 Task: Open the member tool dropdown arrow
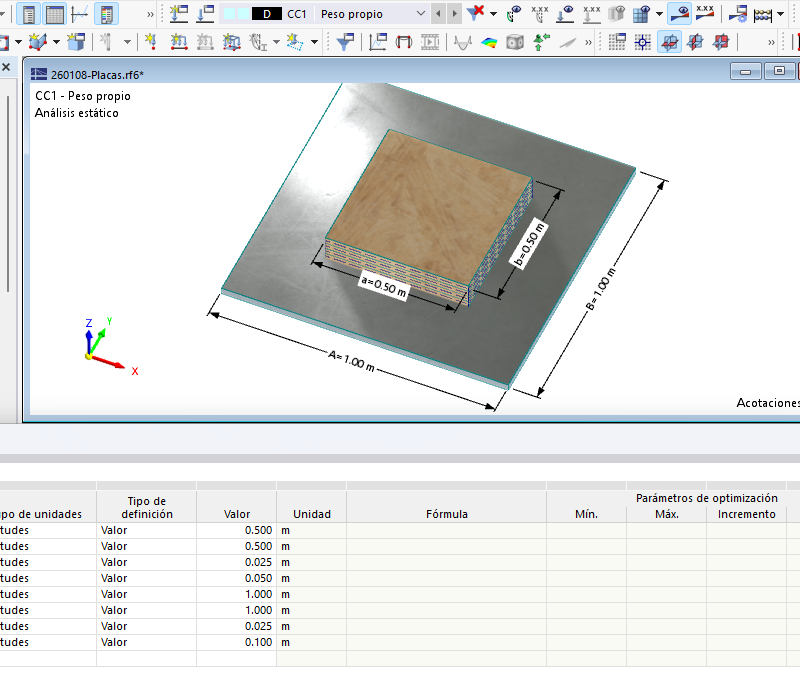tap(128, 42)
